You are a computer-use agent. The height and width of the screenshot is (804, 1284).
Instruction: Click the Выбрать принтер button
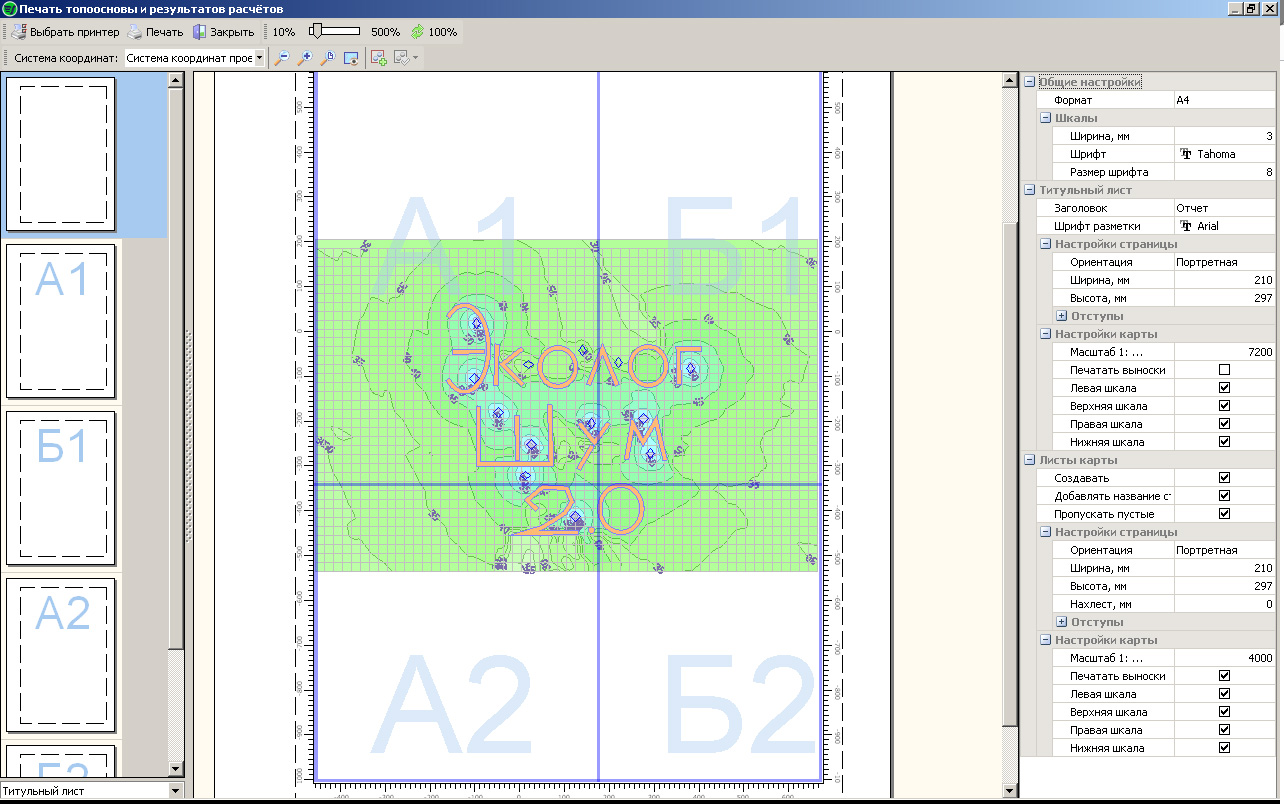coord(65,32)
